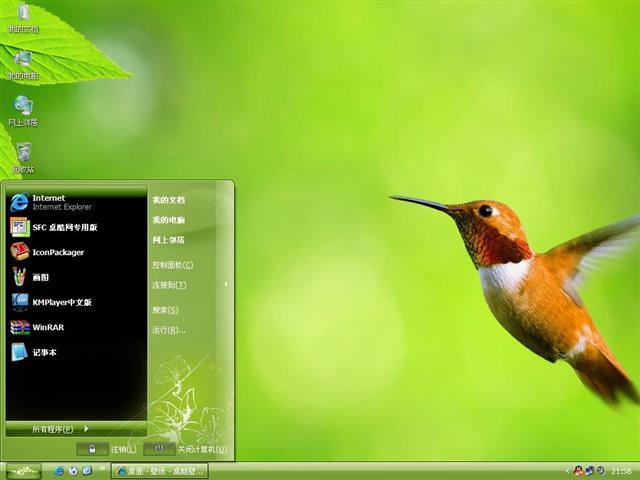Viewport: 640px width, 480px height.
Task: Open 画图 (Paint) in the start menu
Action: (x=76, y=277)
